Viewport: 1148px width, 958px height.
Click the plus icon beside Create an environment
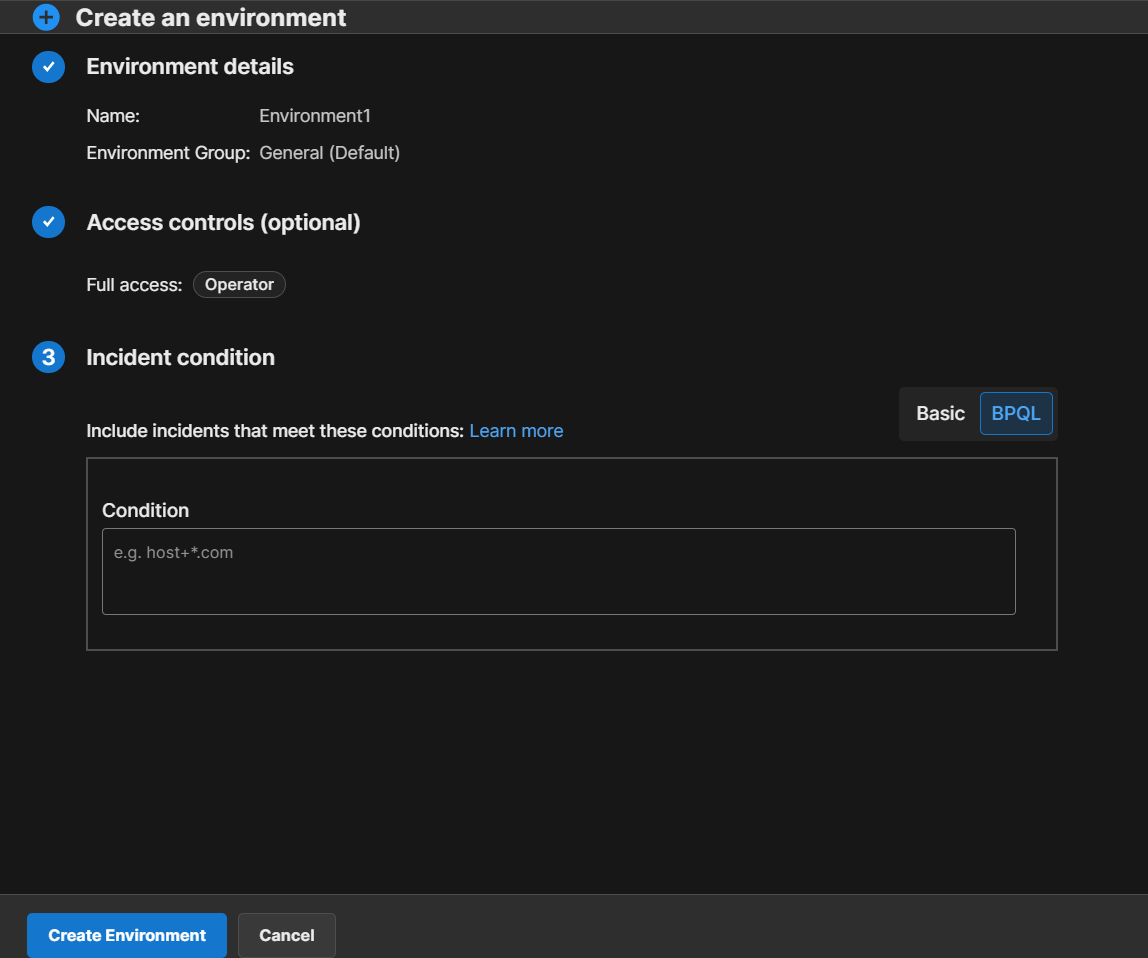click(47, 17)
